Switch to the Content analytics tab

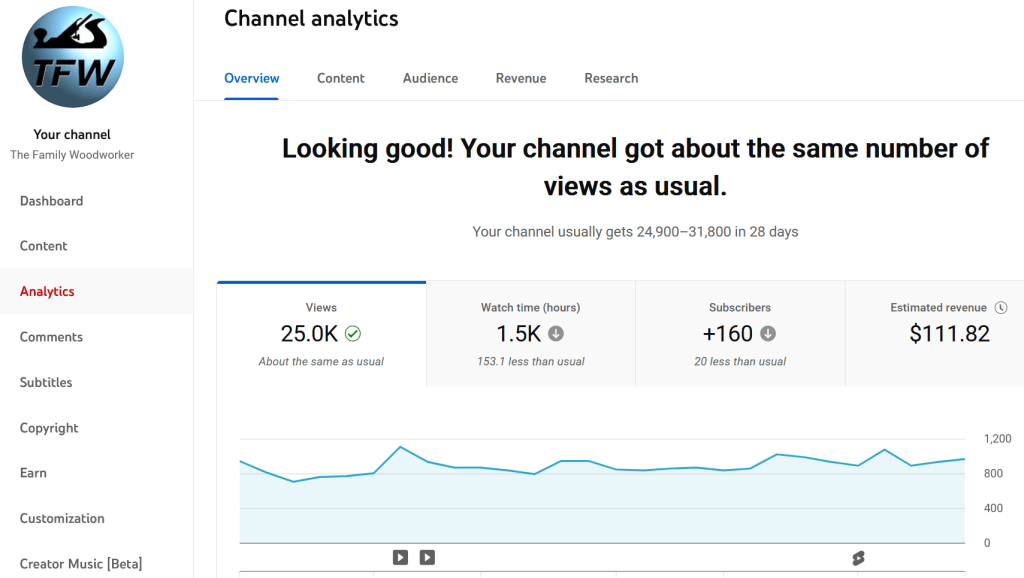point(341,78)
